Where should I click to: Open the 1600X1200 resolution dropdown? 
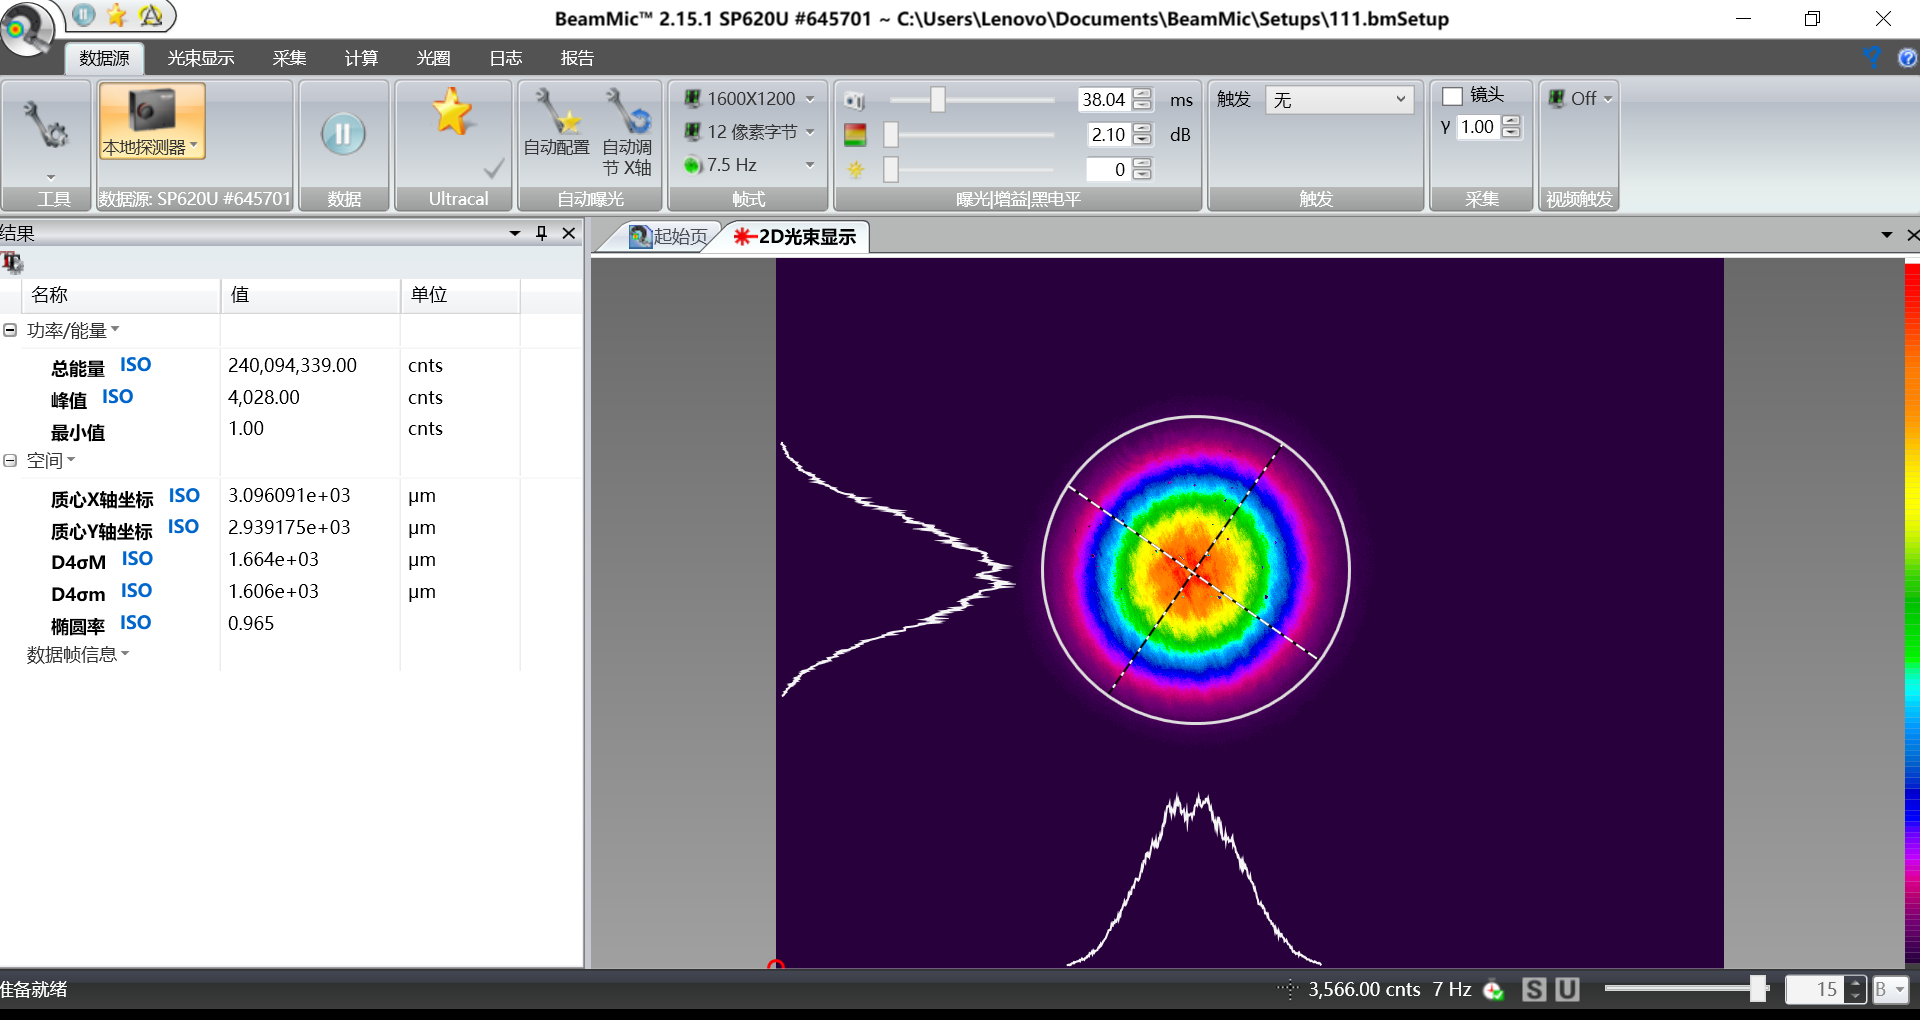tap(809, 99)
